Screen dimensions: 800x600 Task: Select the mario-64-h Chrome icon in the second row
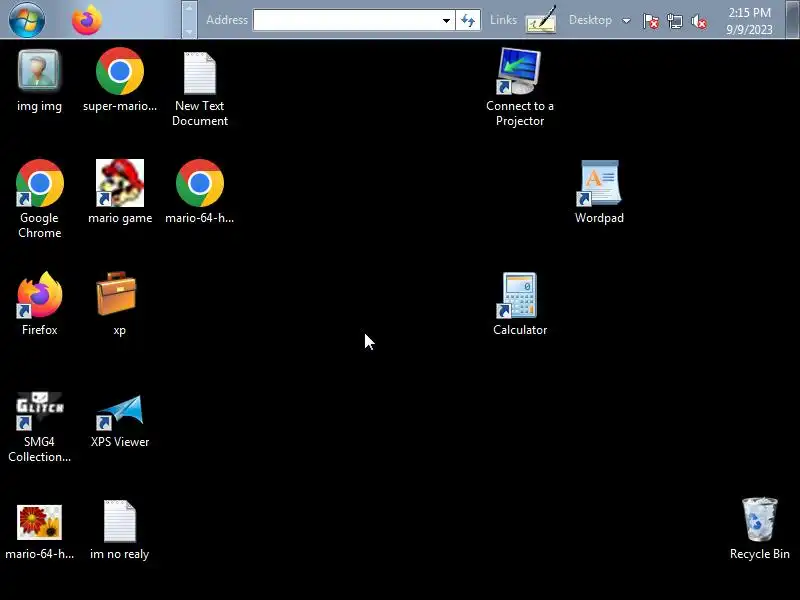199,192
